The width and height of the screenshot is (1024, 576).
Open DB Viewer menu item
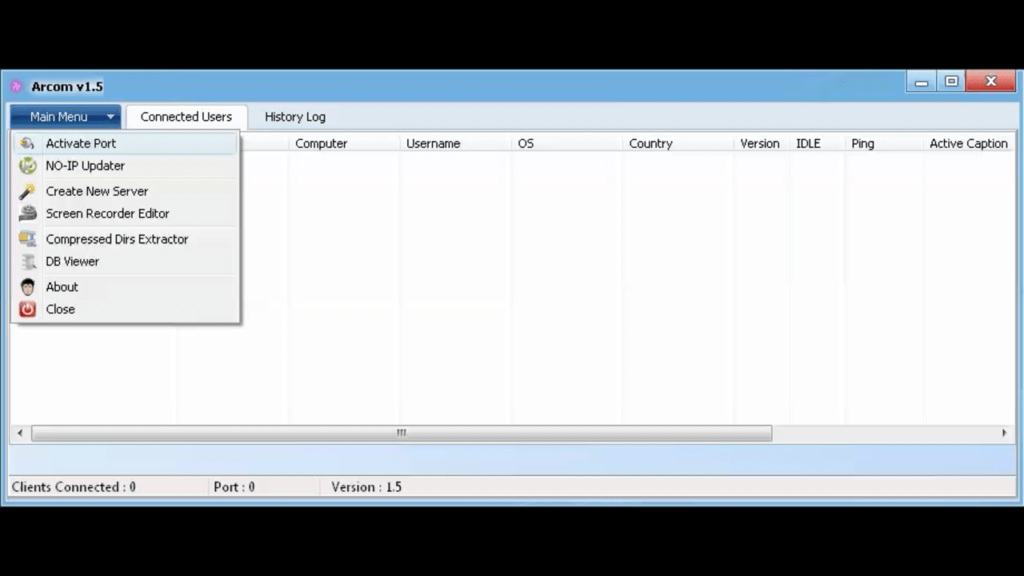click(x=125, y=261)
